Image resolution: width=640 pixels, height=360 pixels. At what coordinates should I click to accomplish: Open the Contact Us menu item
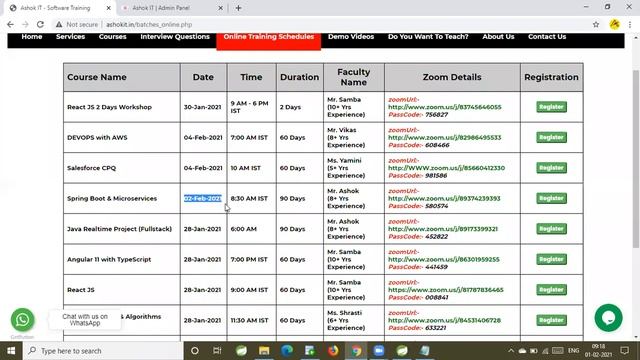click(547, 36)
